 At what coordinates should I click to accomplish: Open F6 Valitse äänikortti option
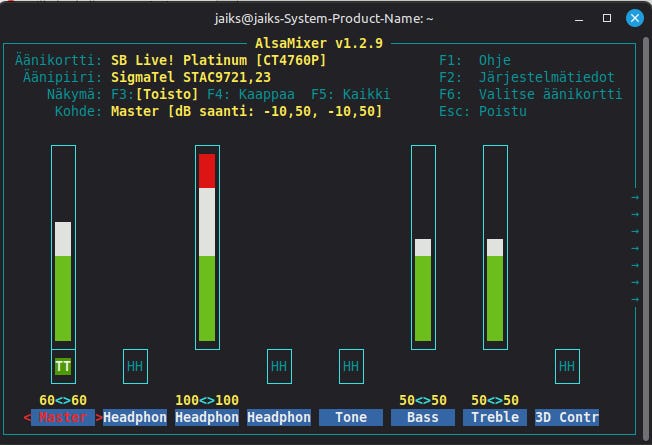531,94
